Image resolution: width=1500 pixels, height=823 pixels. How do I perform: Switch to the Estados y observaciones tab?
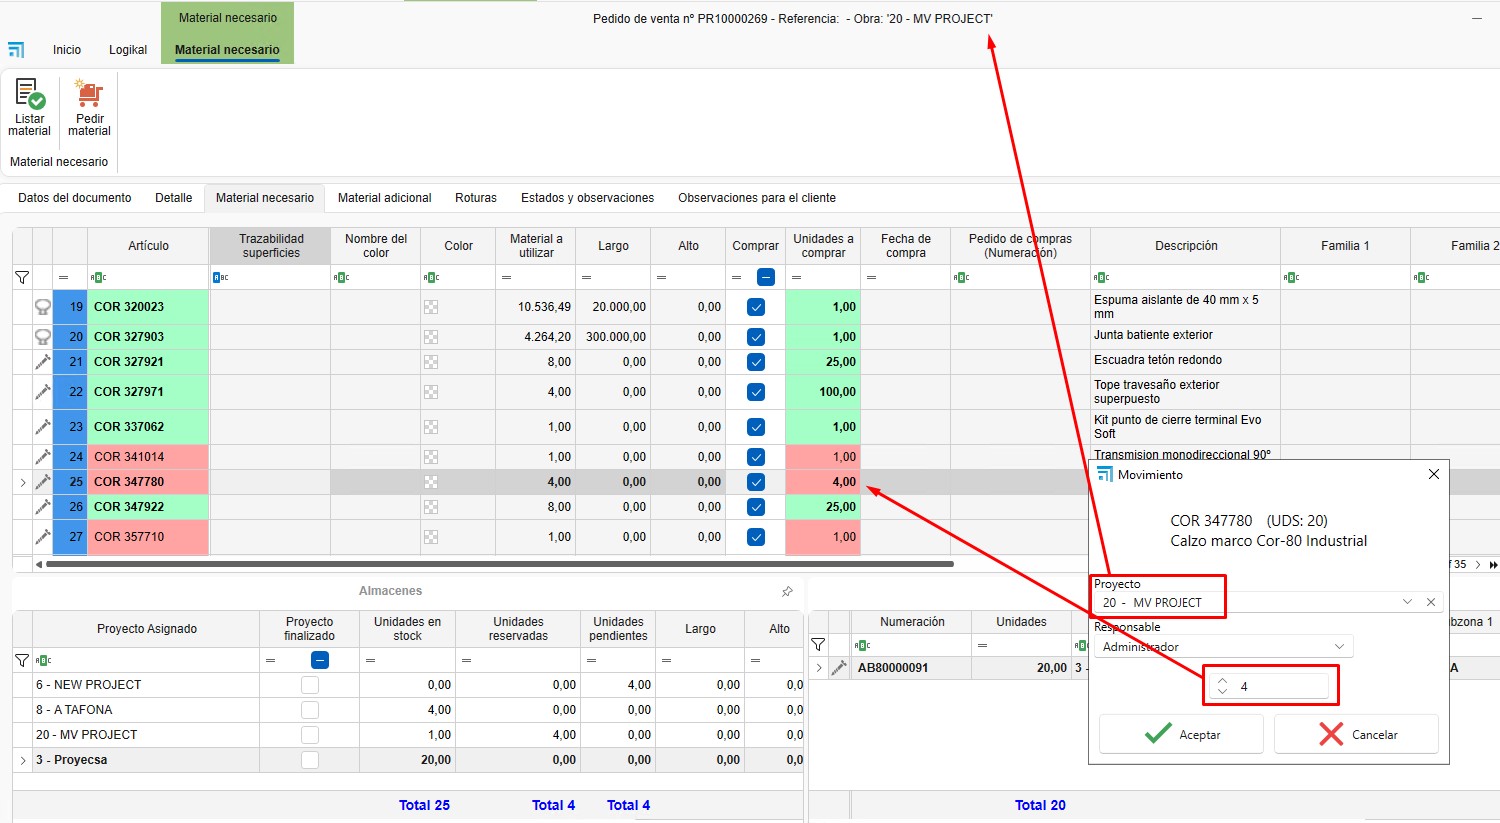(588, 198)
